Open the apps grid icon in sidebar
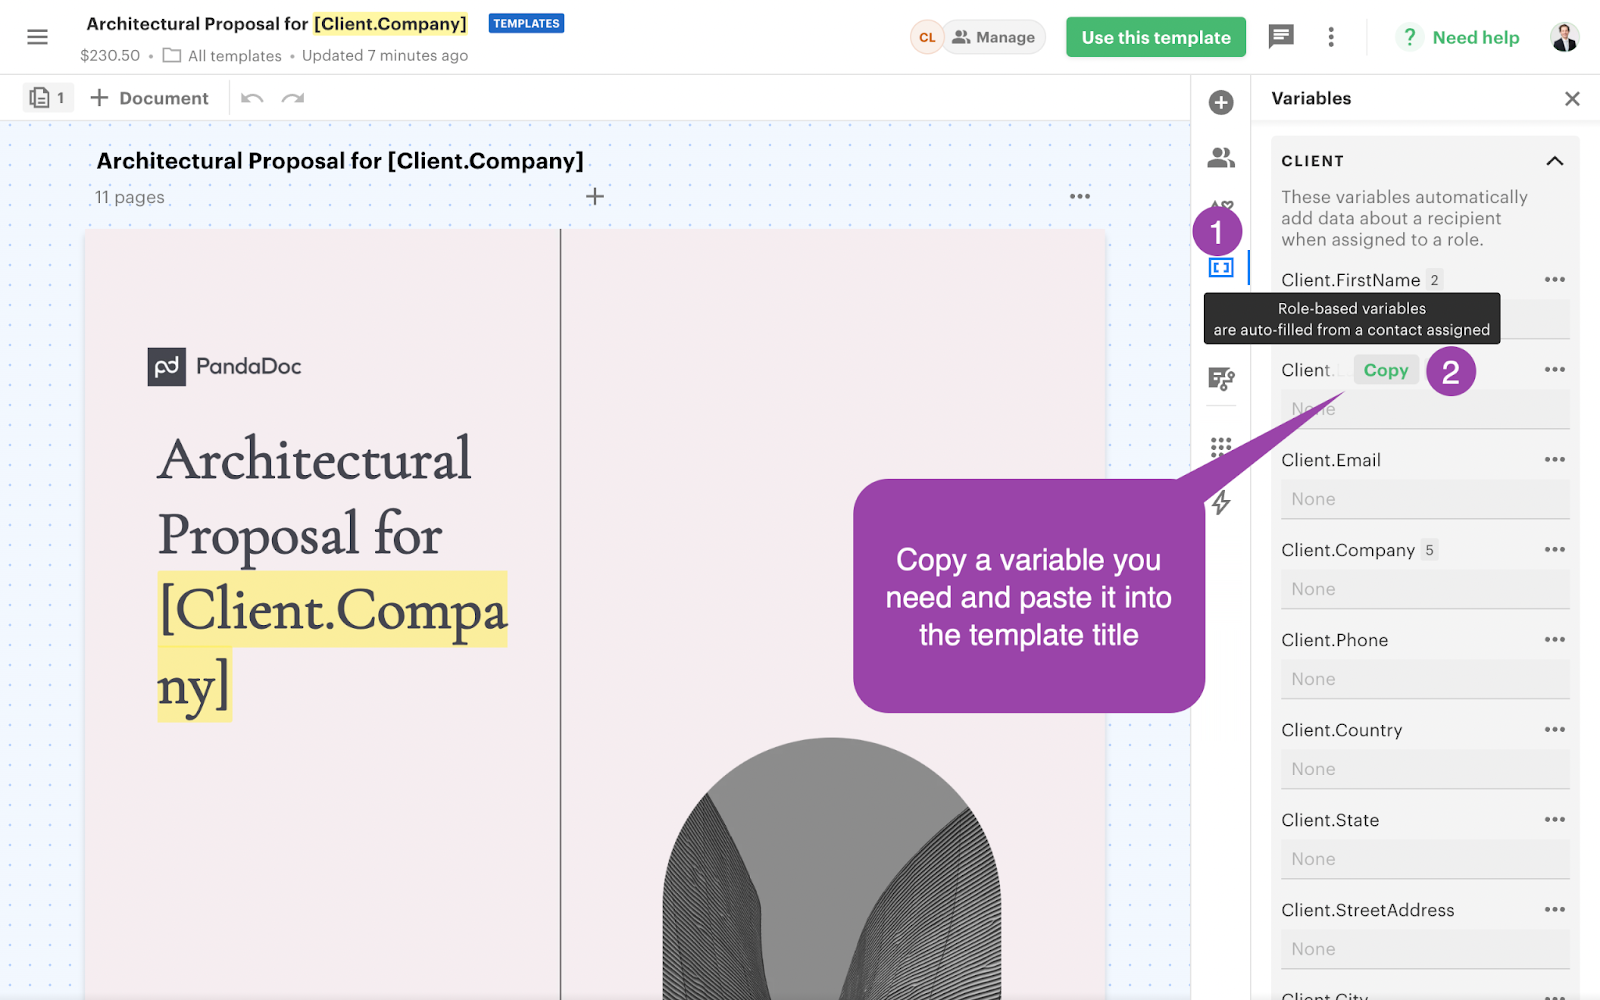Image resolution: width=1600 pixels, height=1000 pixels. 1220,447
